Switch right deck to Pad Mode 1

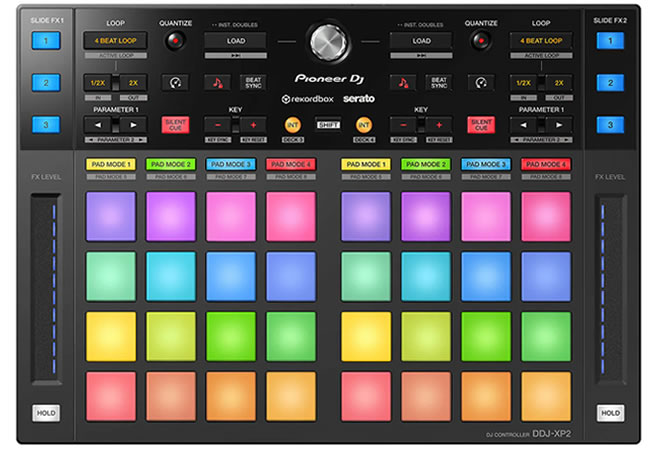[x=366, y=165]
